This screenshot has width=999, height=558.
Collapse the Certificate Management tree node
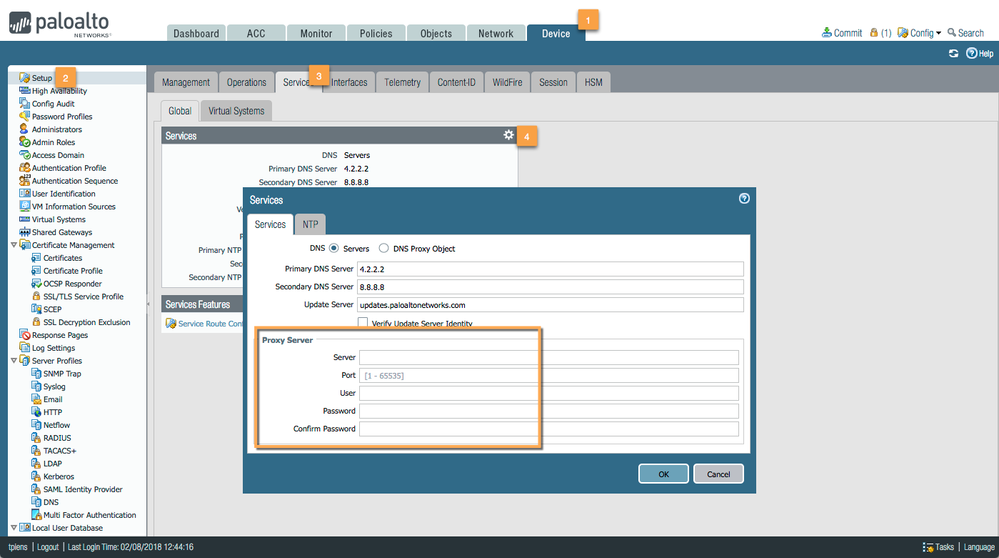13,245
